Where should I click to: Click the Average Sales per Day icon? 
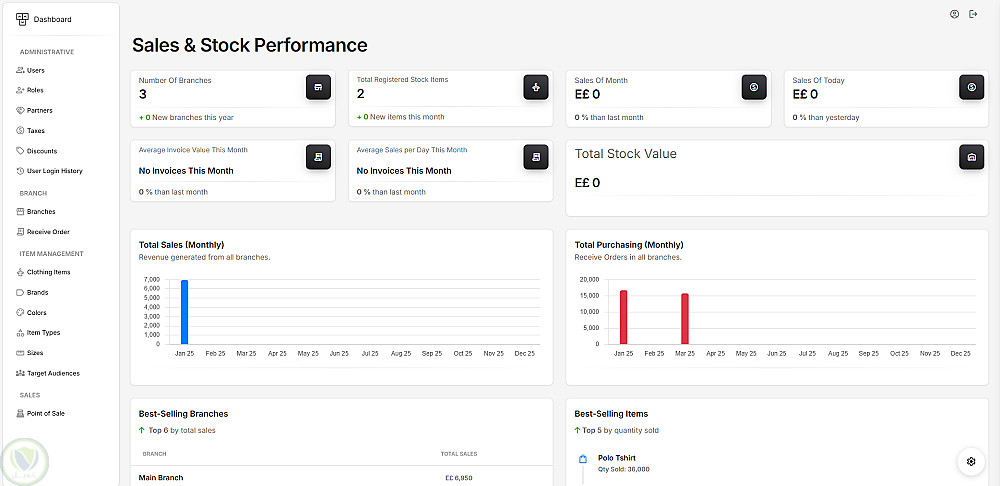pos(536,157)
